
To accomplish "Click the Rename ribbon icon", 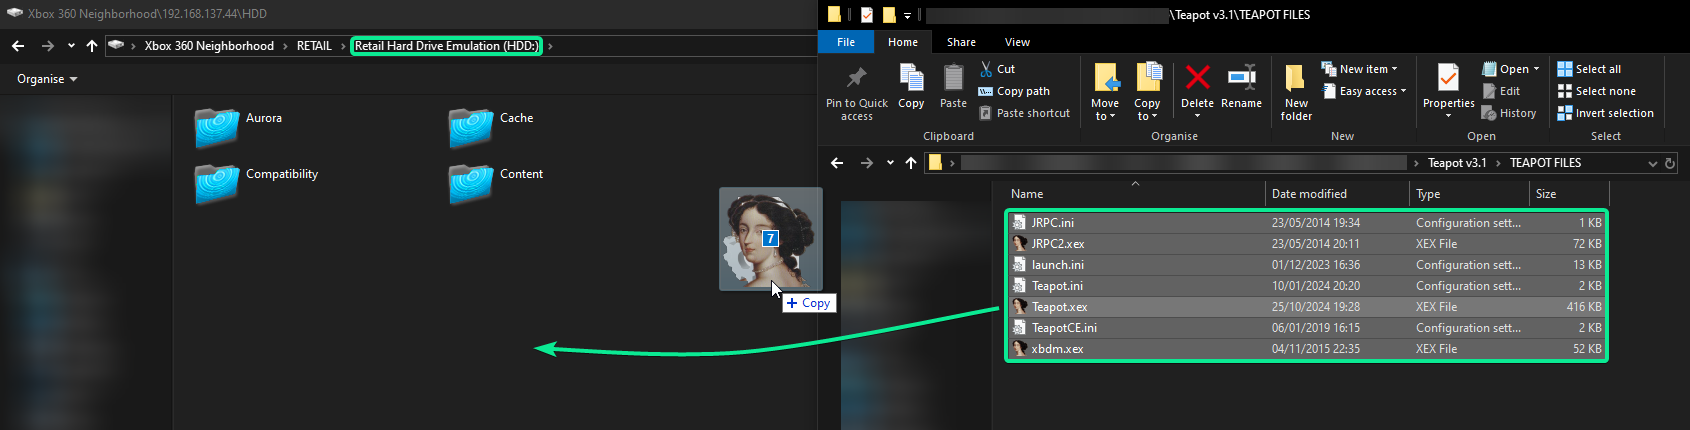I will [x=1241, y=86].
